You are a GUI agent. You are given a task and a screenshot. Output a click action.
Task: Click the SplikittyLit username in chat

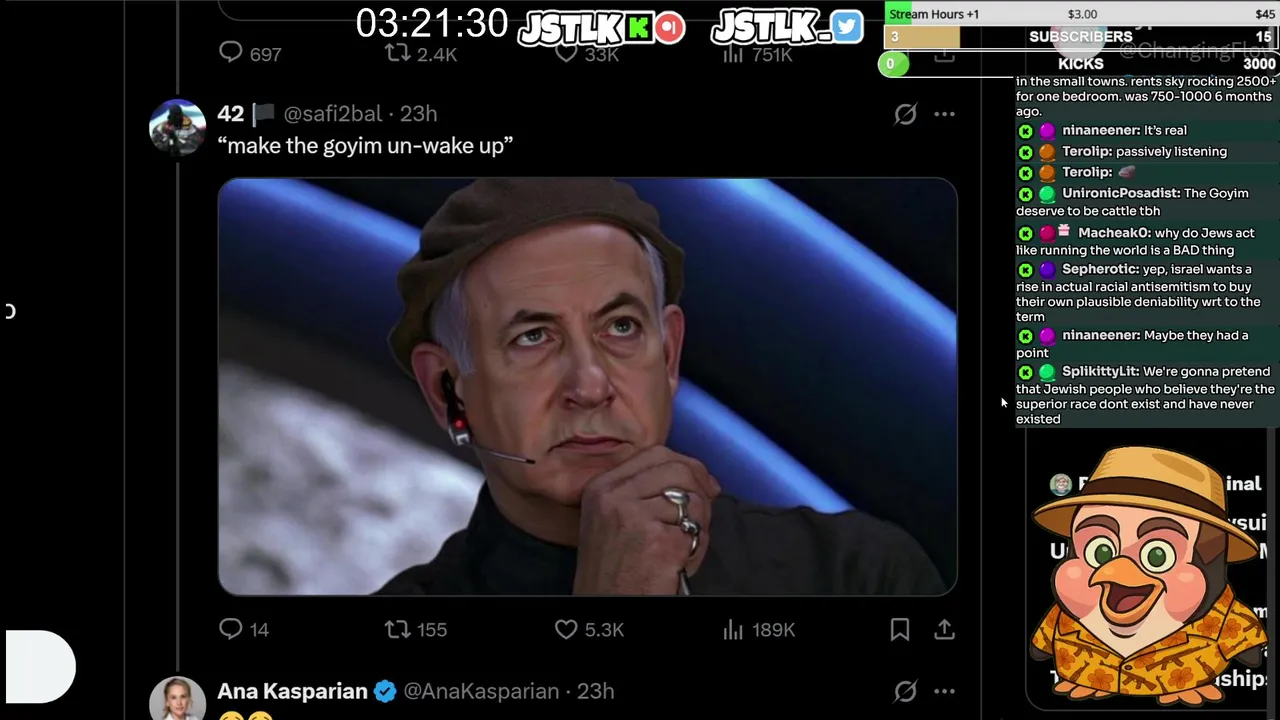click(x=1100, y=371)
